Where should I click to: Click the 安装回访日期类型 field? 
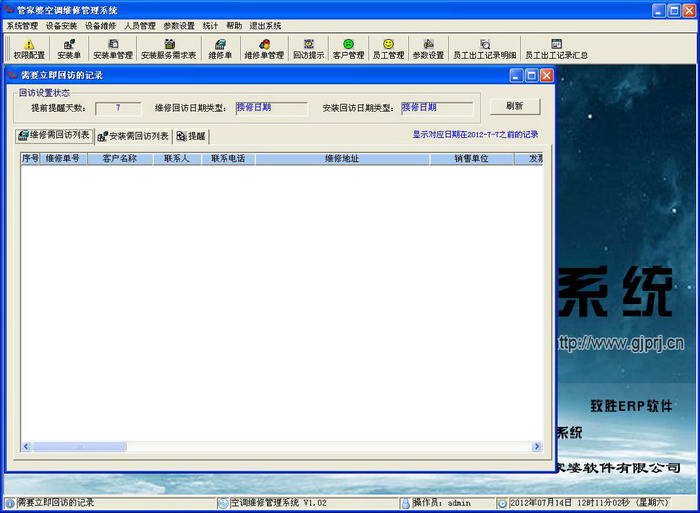point(437,108)
